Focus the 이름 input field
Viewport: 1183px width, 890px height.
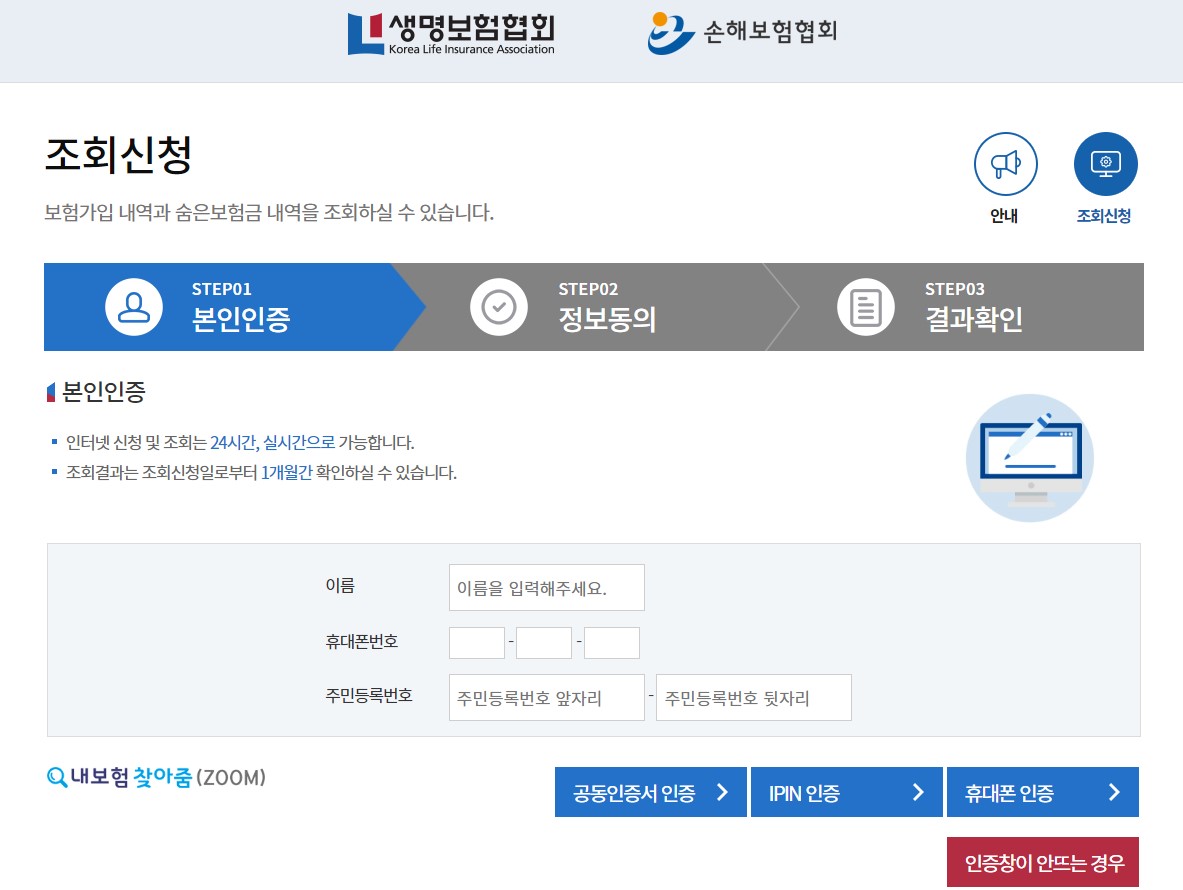(x=546, y=588)
